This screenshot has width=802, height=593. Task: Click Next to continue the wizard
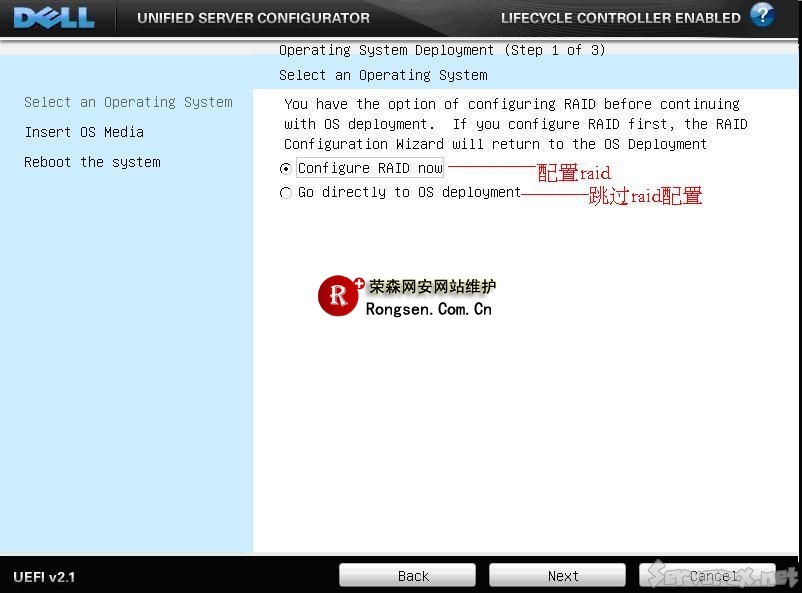click(x=563, y=576)
